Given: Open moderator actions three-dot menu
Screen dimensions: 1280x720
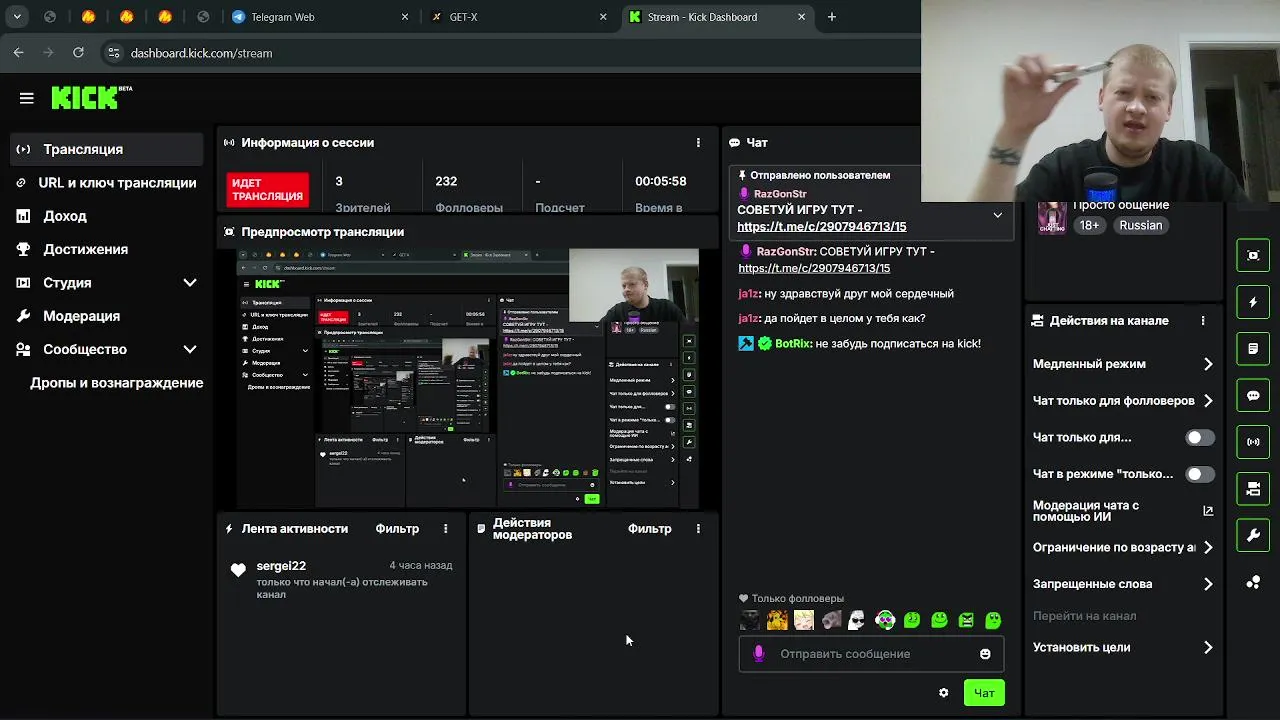Looking at the screenshot, I should (698, 529).
